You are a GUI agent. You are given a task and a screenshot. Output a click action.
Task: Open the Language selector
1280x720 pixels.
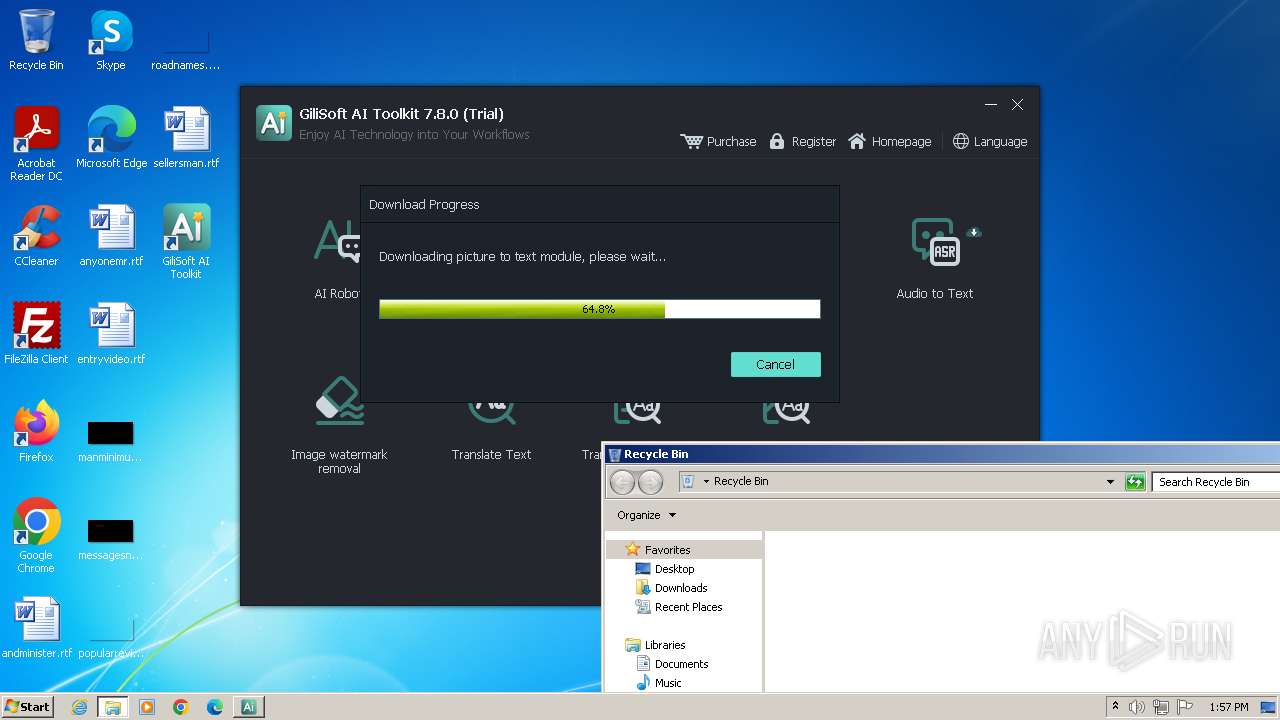click(x=989, y=141)
